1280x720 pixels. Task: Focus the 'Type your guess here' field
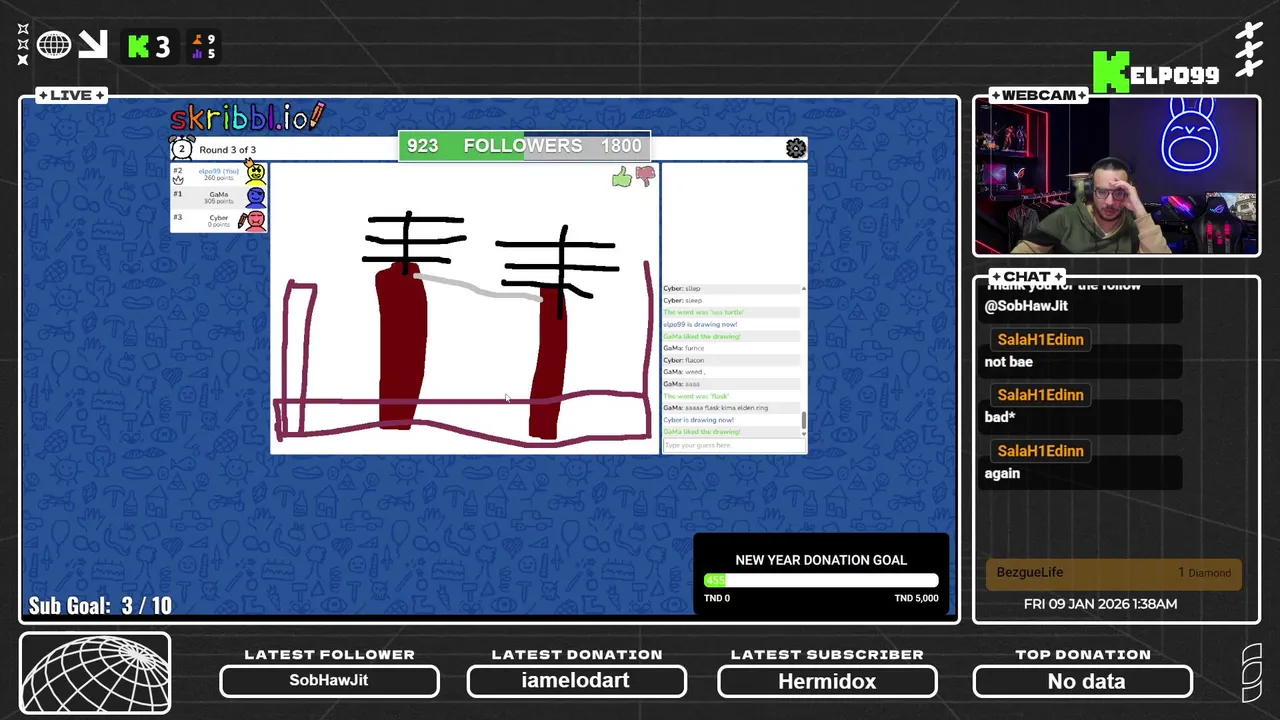[x=732, y=445]
